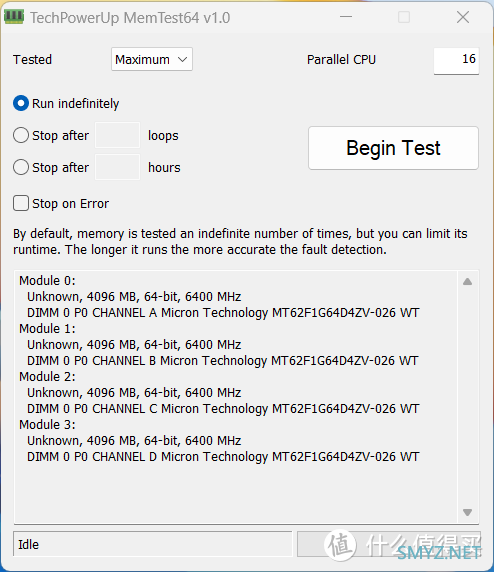494x572 pixels.
Task: Select Stop after hours radio button
Action: point(21,167)
